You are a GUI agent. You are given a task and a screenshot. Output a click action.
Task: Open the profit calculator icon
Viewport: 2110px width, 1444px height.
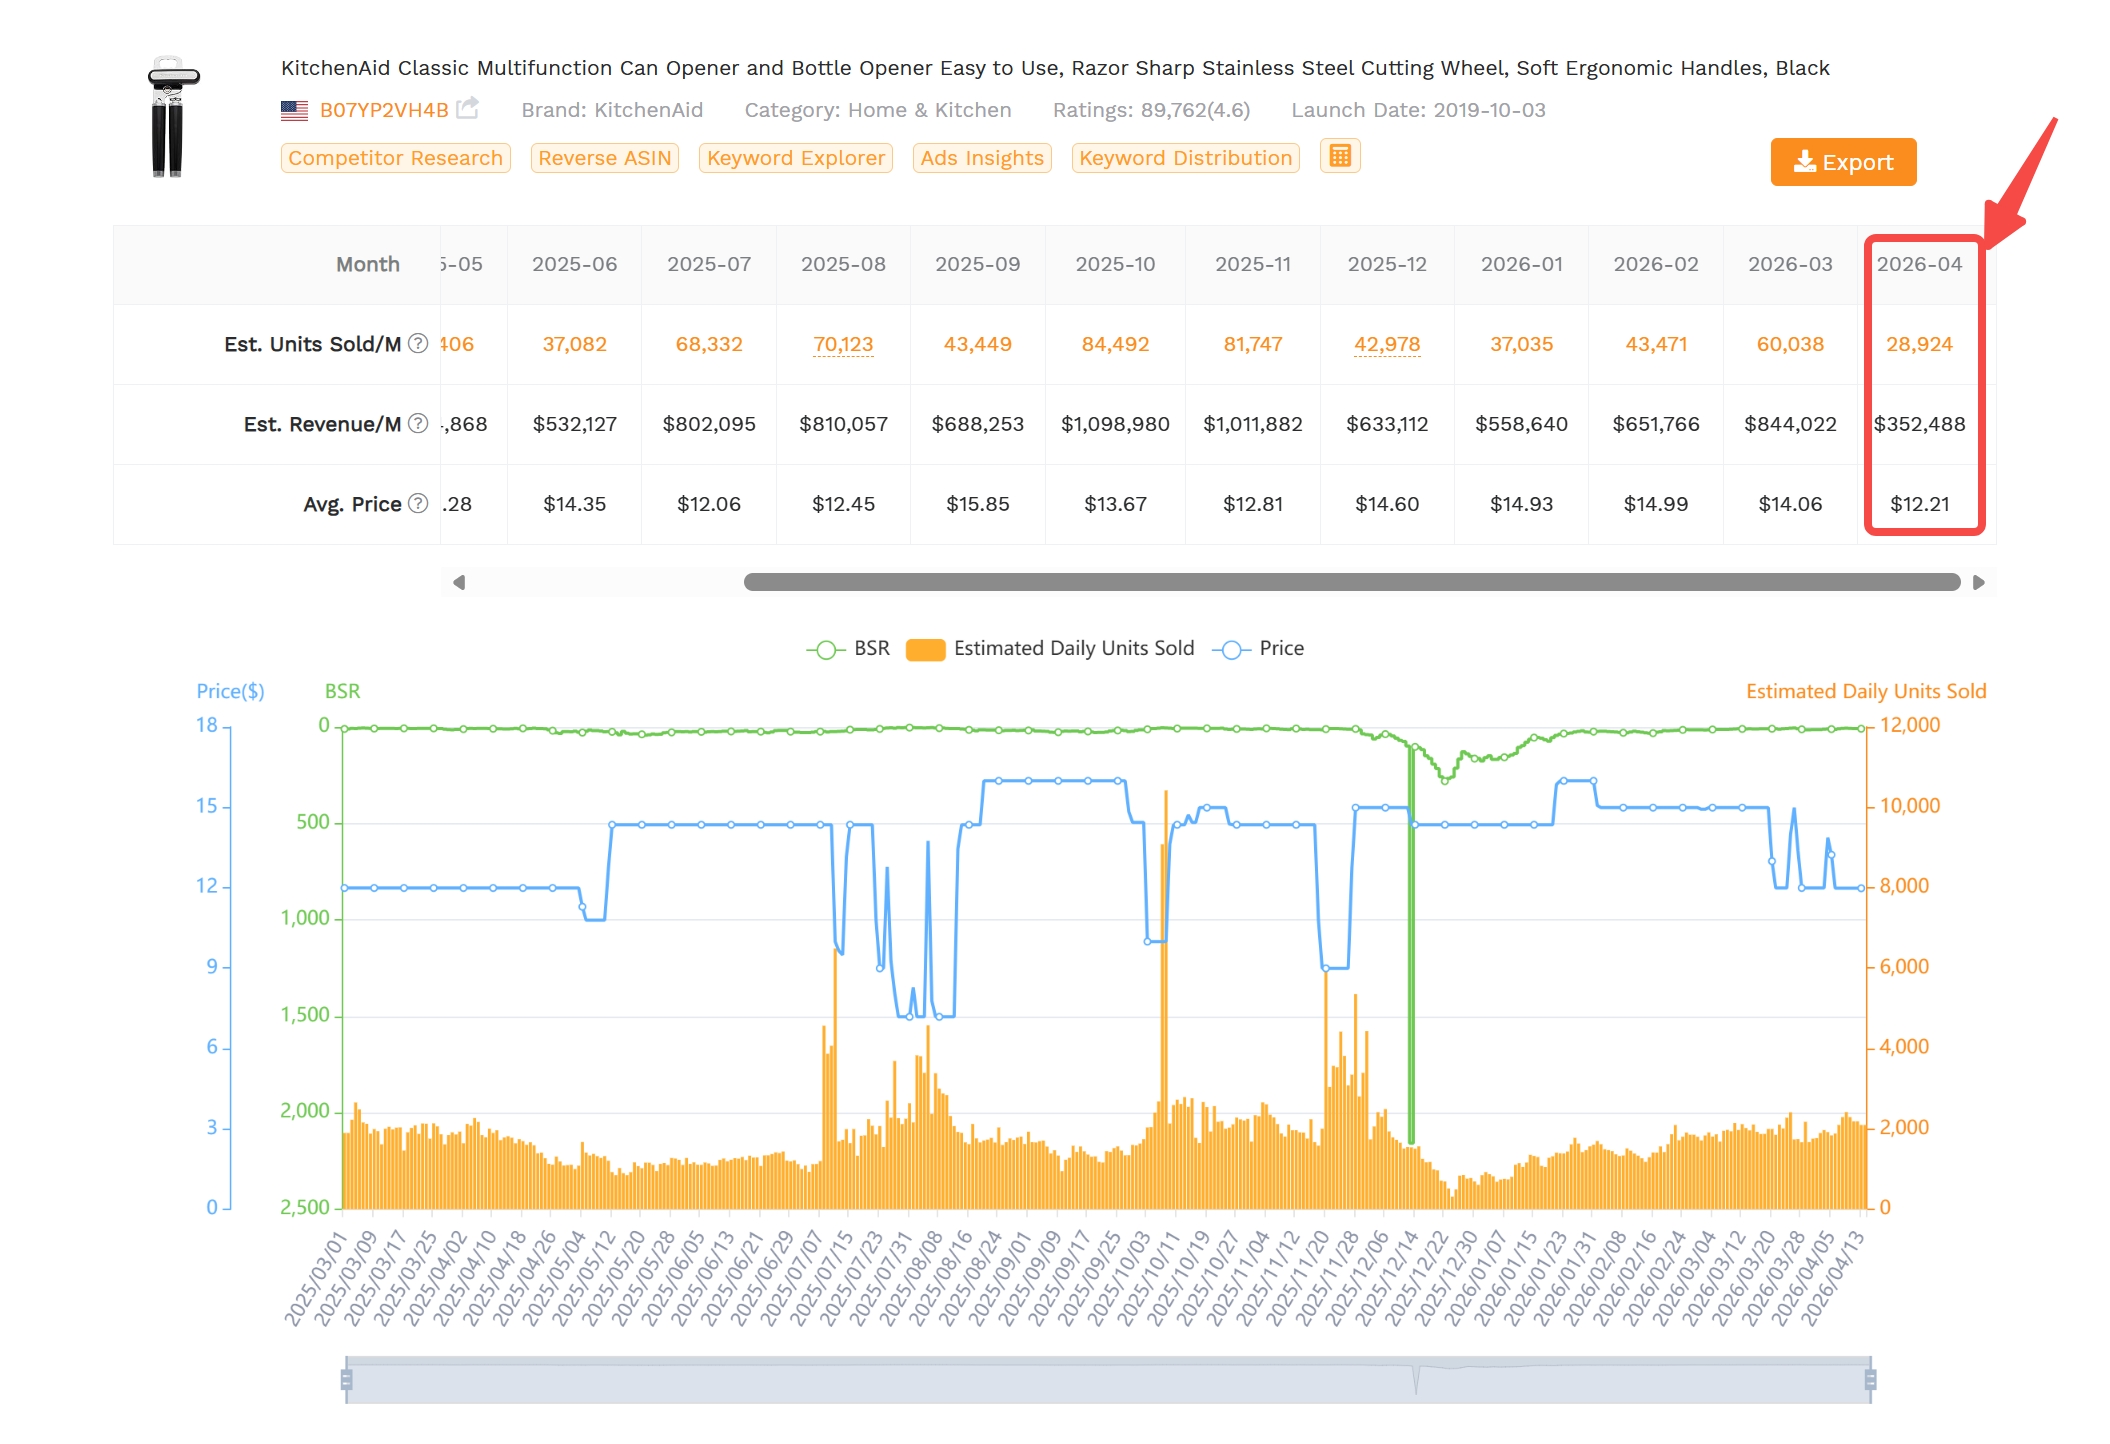1340,156
